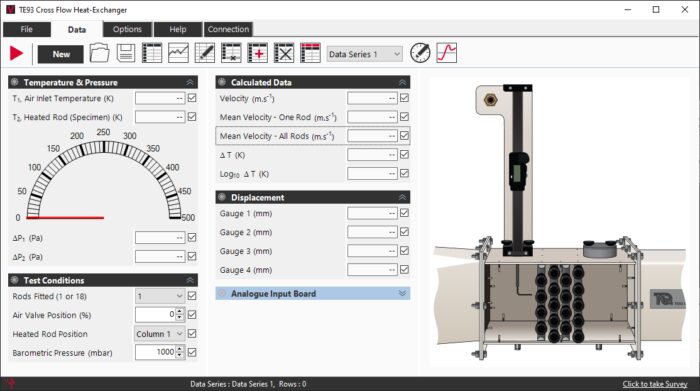Open the Connection tab

(x=228, y=29)
